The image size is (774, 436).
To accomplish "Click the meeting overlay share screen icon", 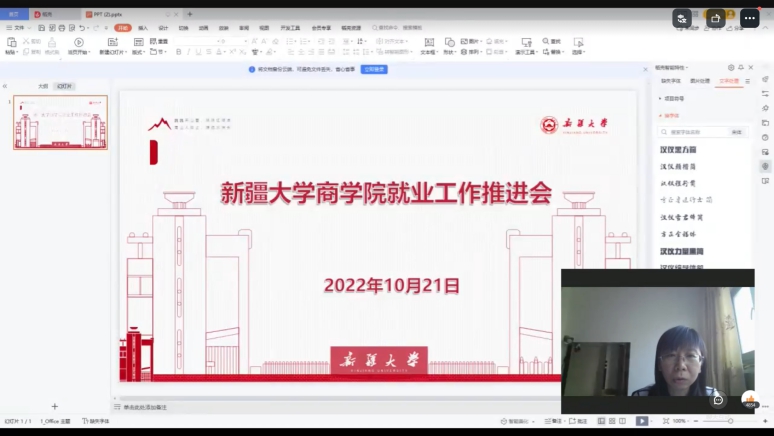I will point(715,18).
